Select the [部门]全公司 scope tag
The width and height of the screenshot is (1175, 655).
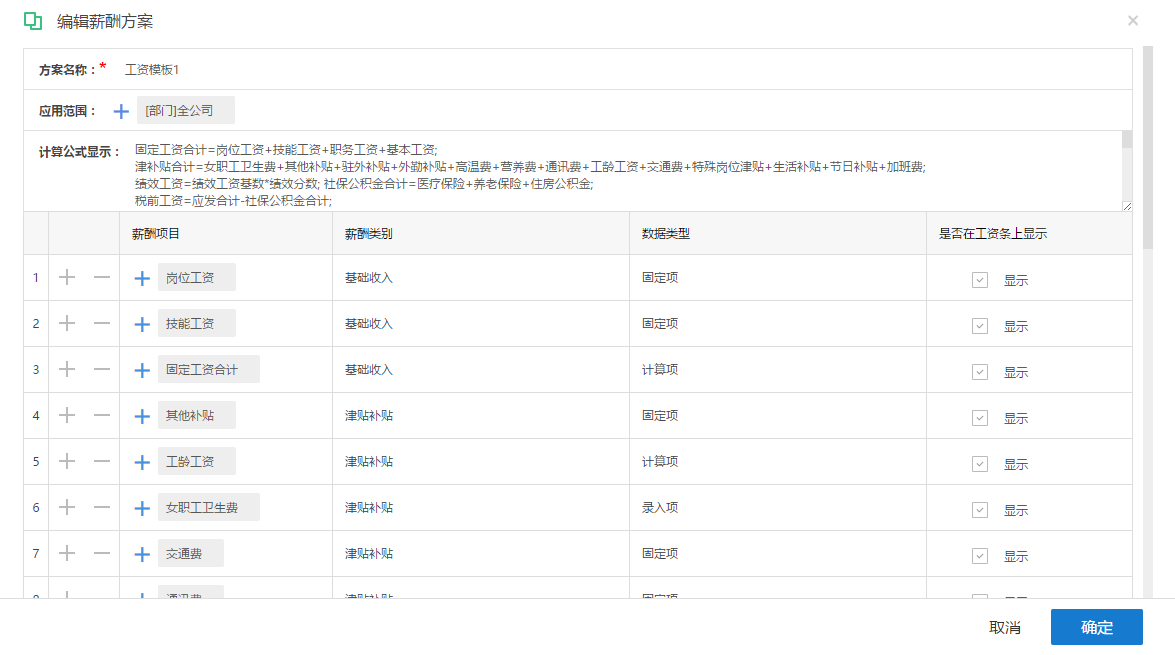(185, 110)
